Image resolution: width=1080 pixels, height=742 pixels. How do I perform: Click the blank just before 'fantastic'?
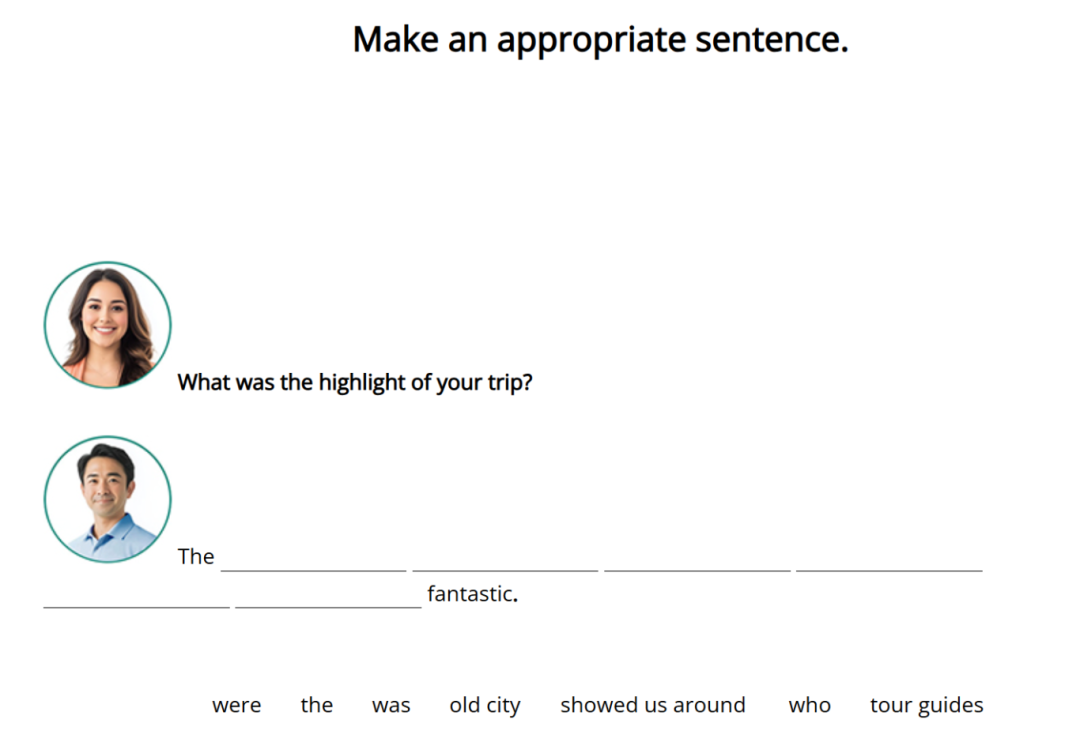click(328, 596)
